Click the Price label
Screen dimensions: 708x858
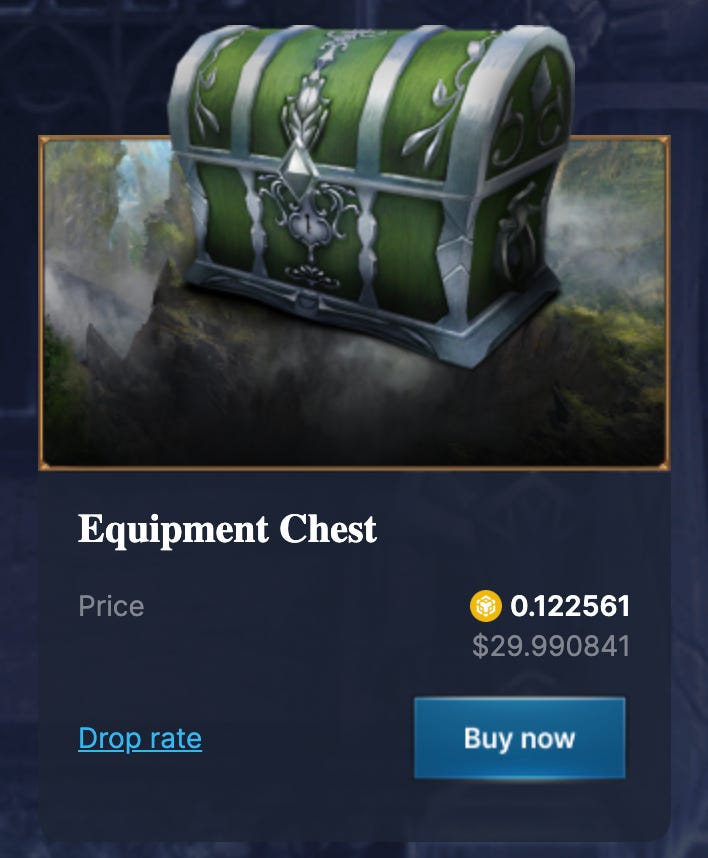111,606
